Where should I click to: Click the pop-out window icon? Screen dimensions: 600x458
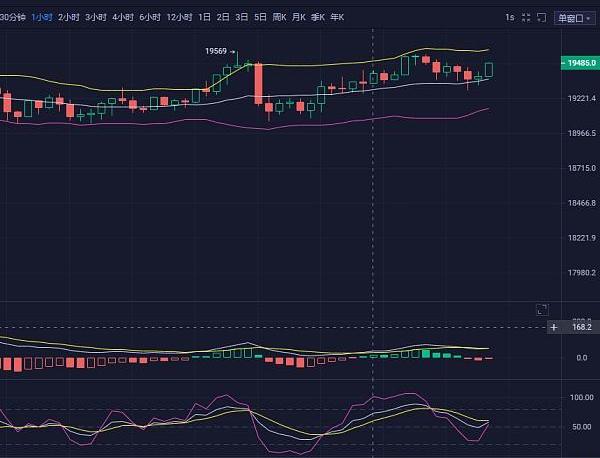(541, 17)
